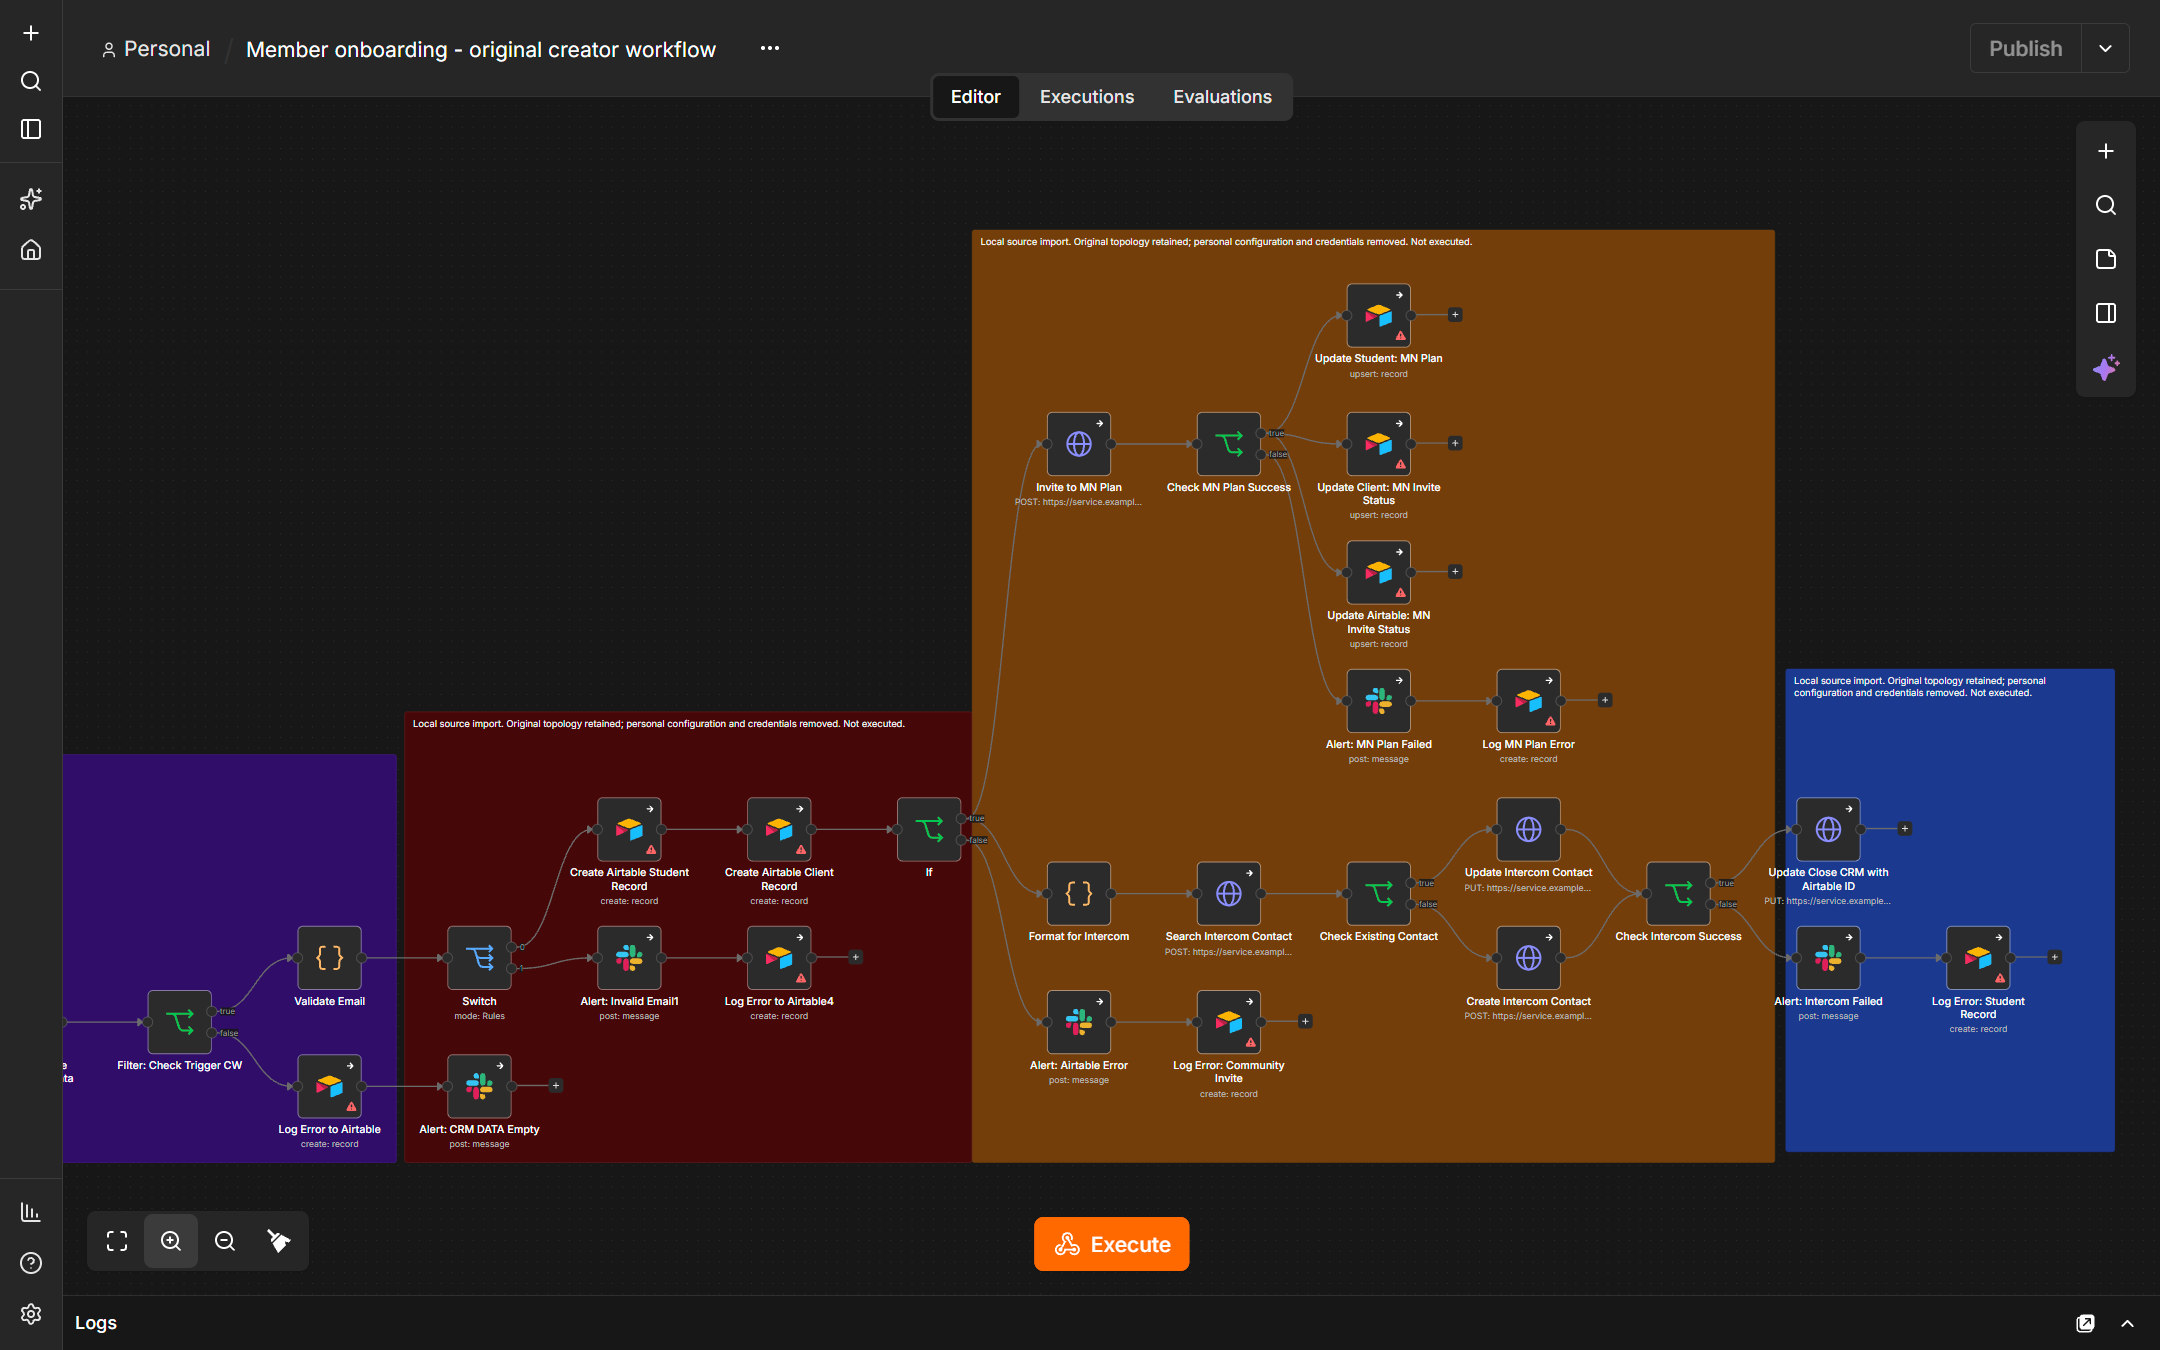Click the zoom out icon
Screen dimensions: 2160x1350
pos(225,1241)
